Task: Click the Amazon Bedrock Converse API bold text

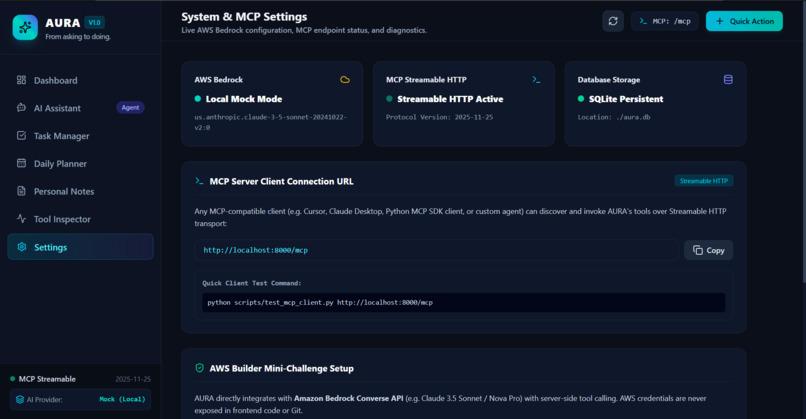Action: 349,398
